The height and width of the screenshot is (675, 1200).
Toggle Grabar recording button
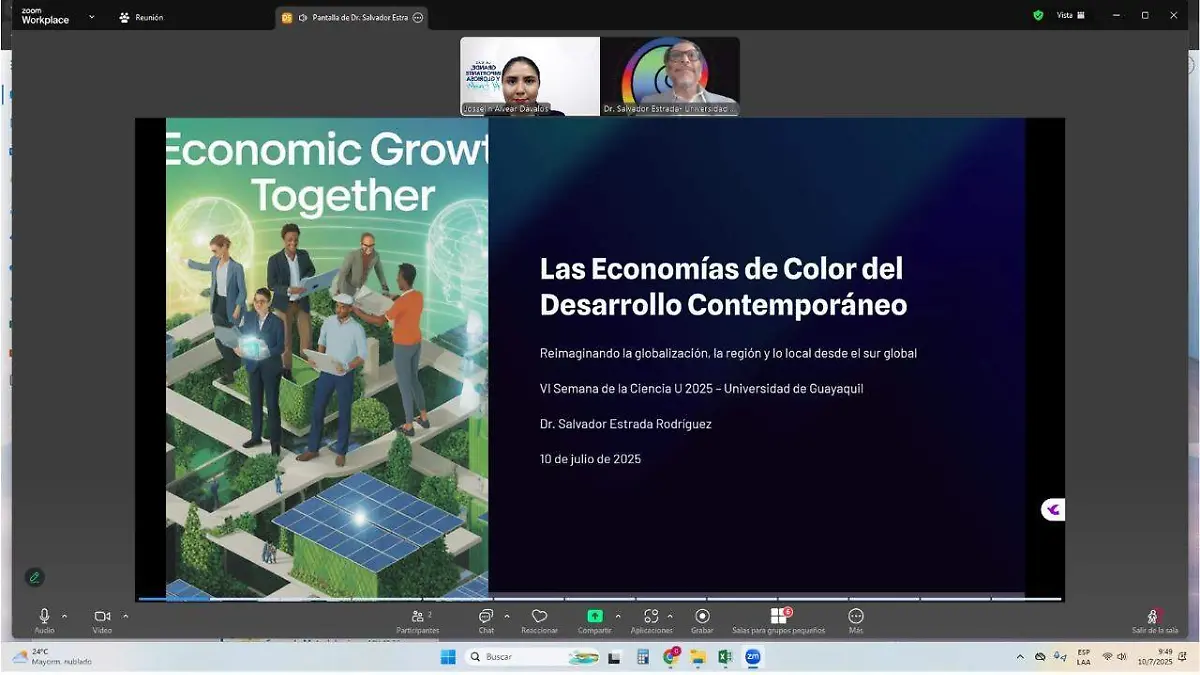point(702,617)
